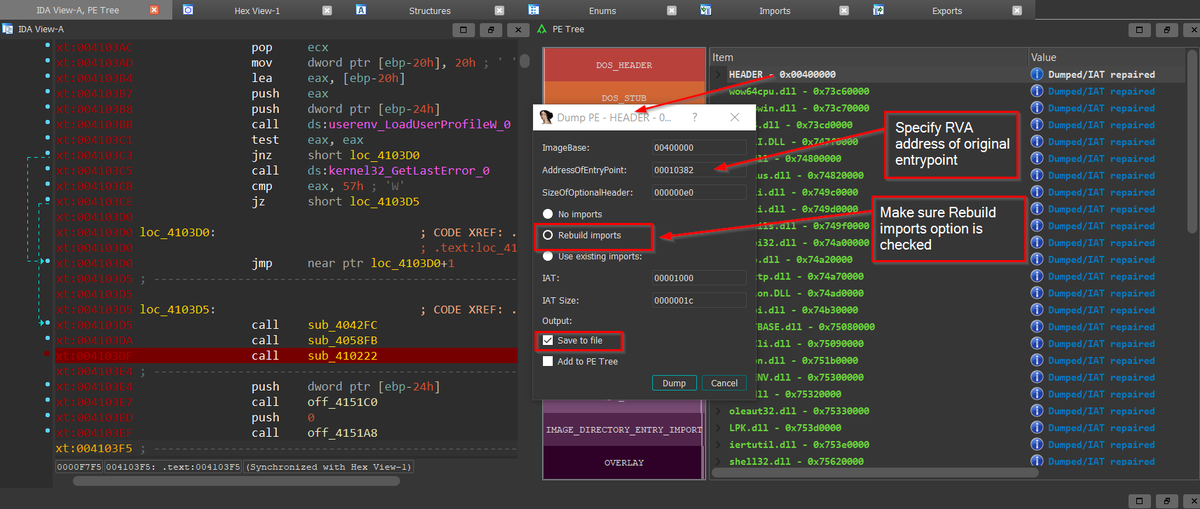Click the highlighted sub_410222 call operand
Image resolution: width=1200 pixels, height=509 pixels.
[x=342, y=356]
